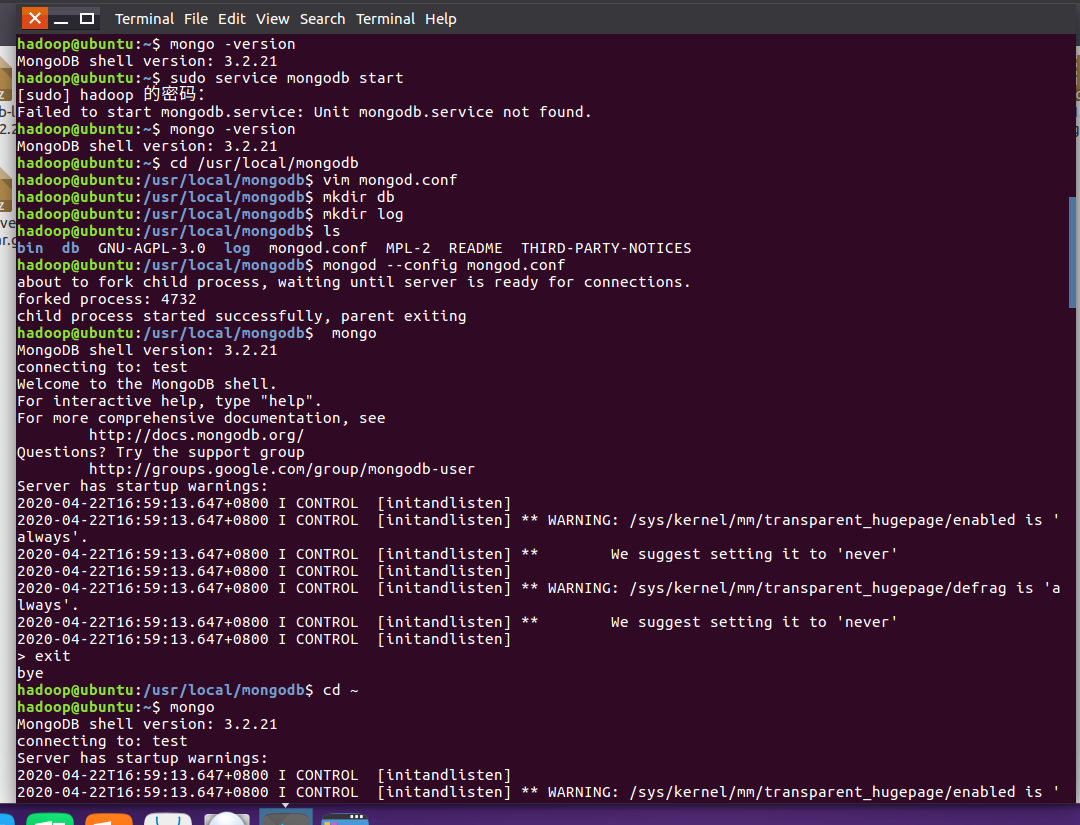Close the terminal window with orange X
1080x825 pixels.
click(34, 18)
